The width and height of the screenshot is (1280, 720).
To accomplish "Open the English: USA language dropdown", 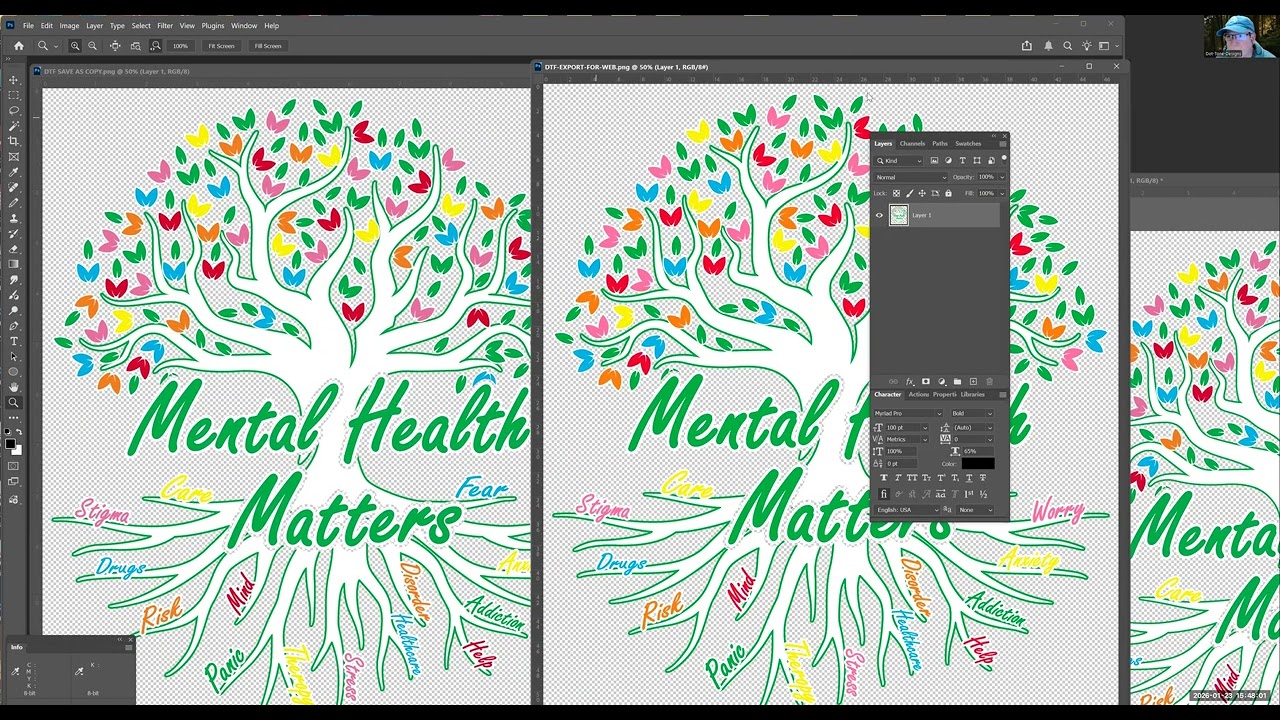I will (x=908, y=510).
